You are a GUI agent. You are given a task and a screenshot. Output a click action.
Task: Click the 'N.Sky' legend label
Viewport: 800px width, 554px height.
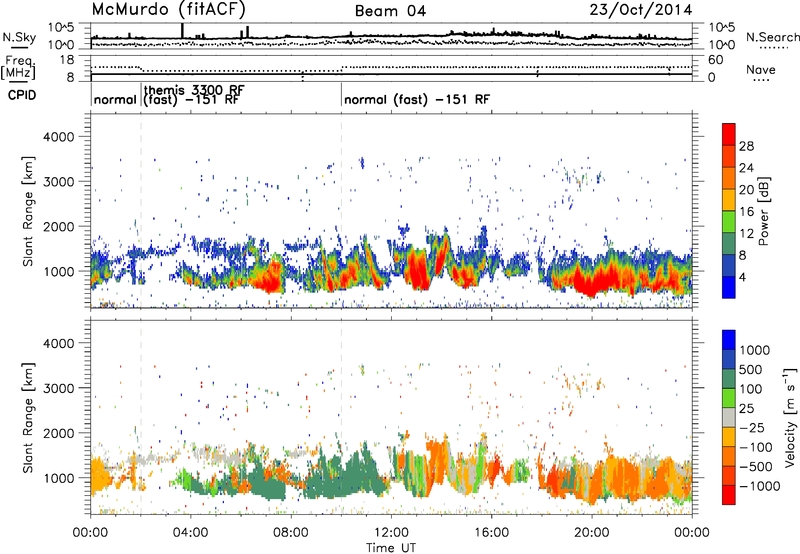coord(19,37)
